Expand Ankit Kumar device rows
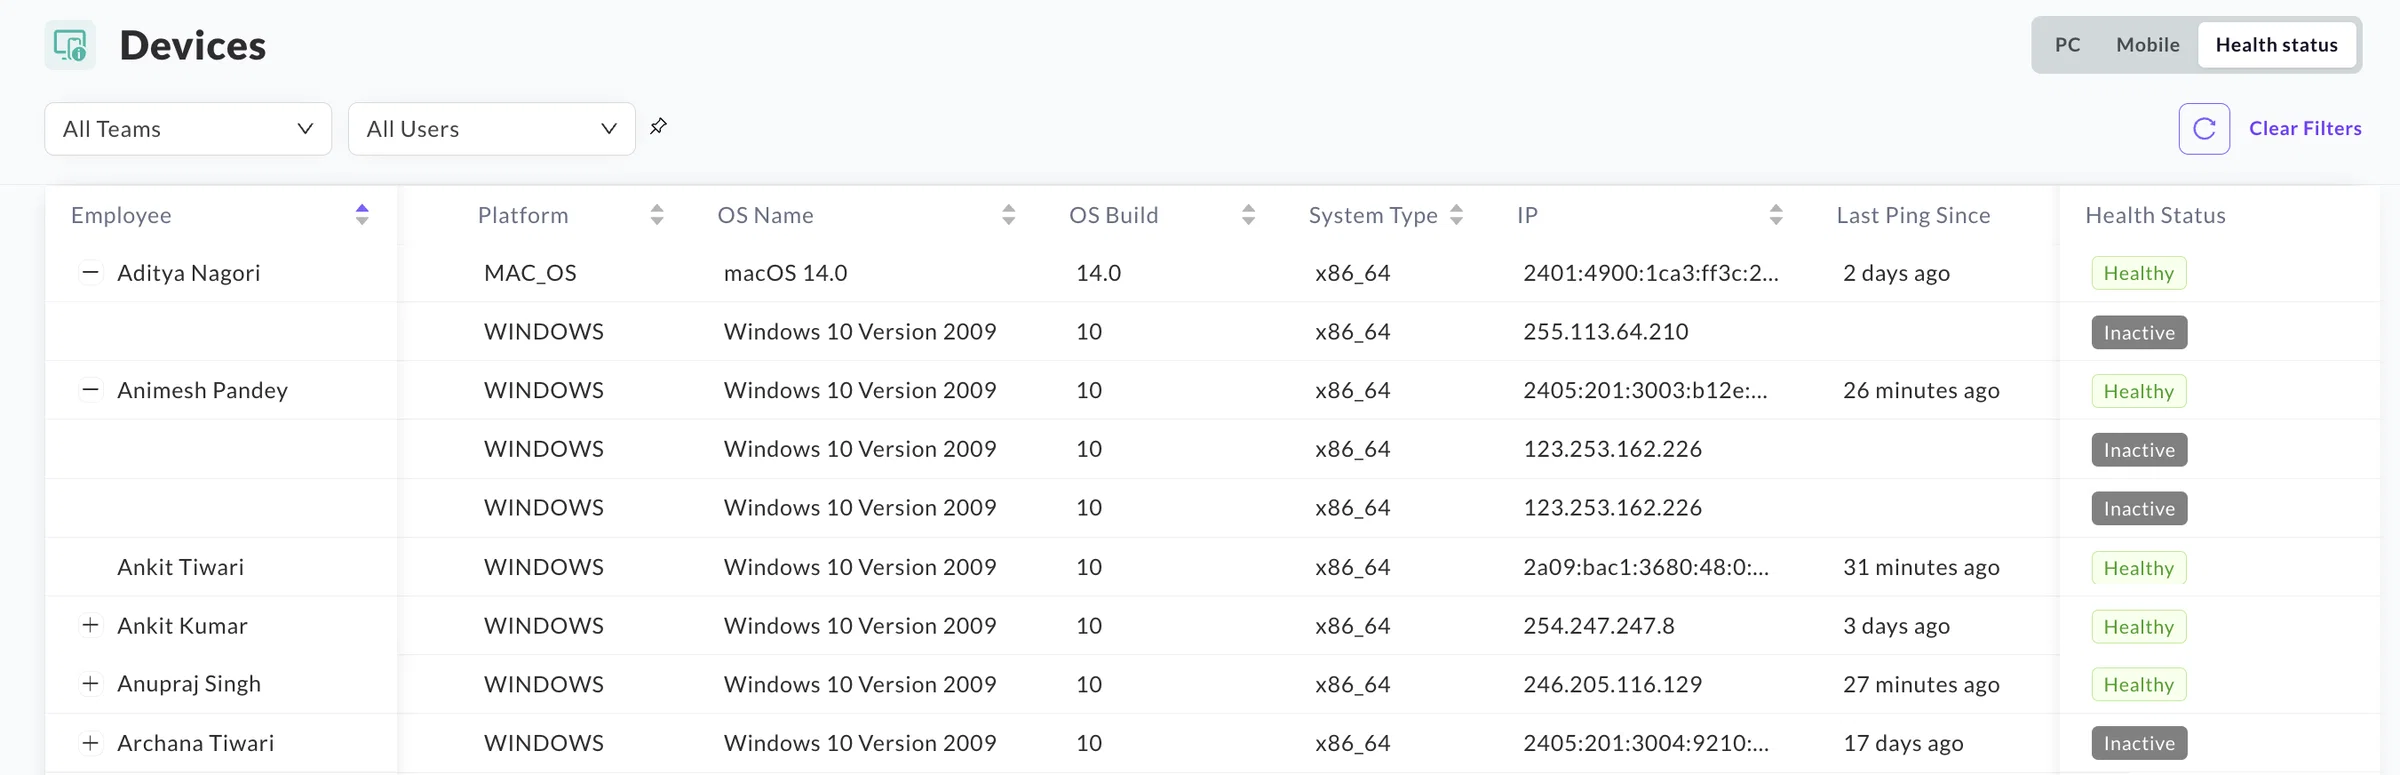 click(x=90, y=625)
